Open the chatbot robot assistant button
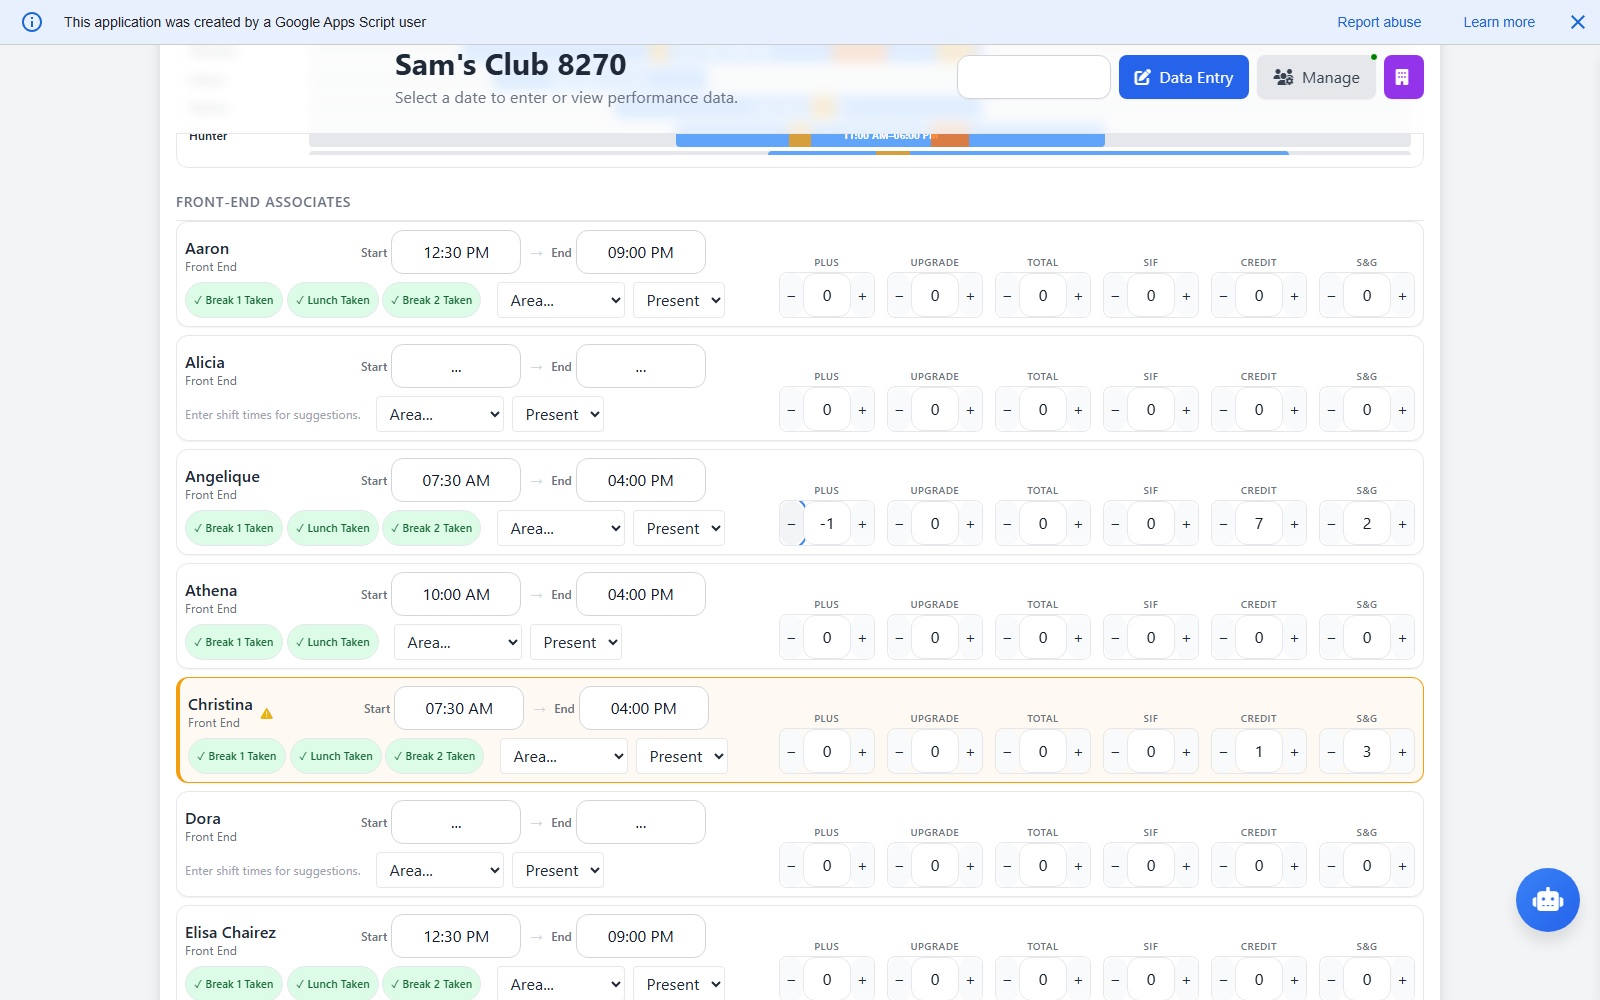This screenshot has width=1600, height=1000. point(1547,900)
